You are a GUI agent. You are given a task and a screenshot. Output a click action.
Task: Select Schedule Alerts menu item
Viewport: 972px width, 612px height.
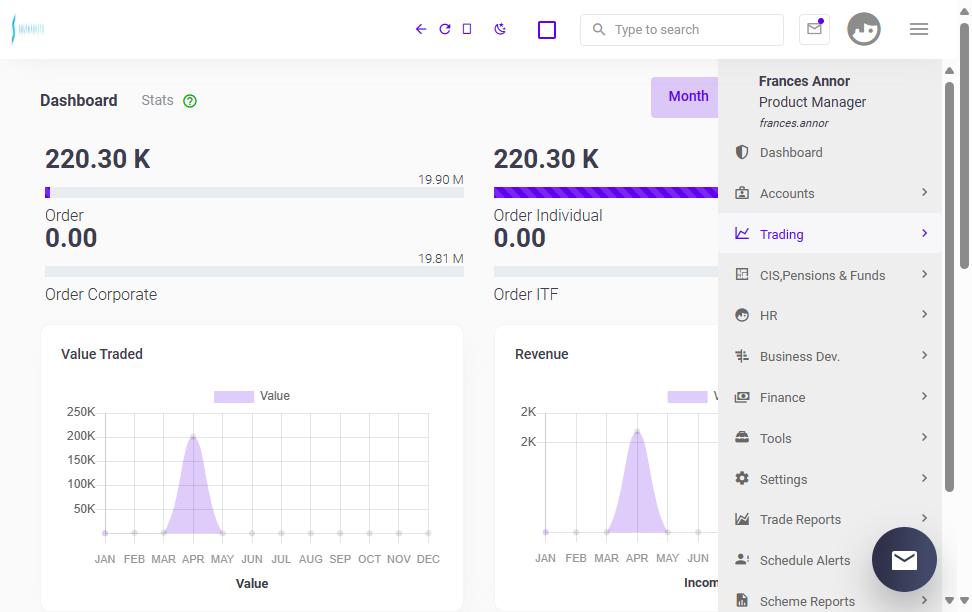830,561
